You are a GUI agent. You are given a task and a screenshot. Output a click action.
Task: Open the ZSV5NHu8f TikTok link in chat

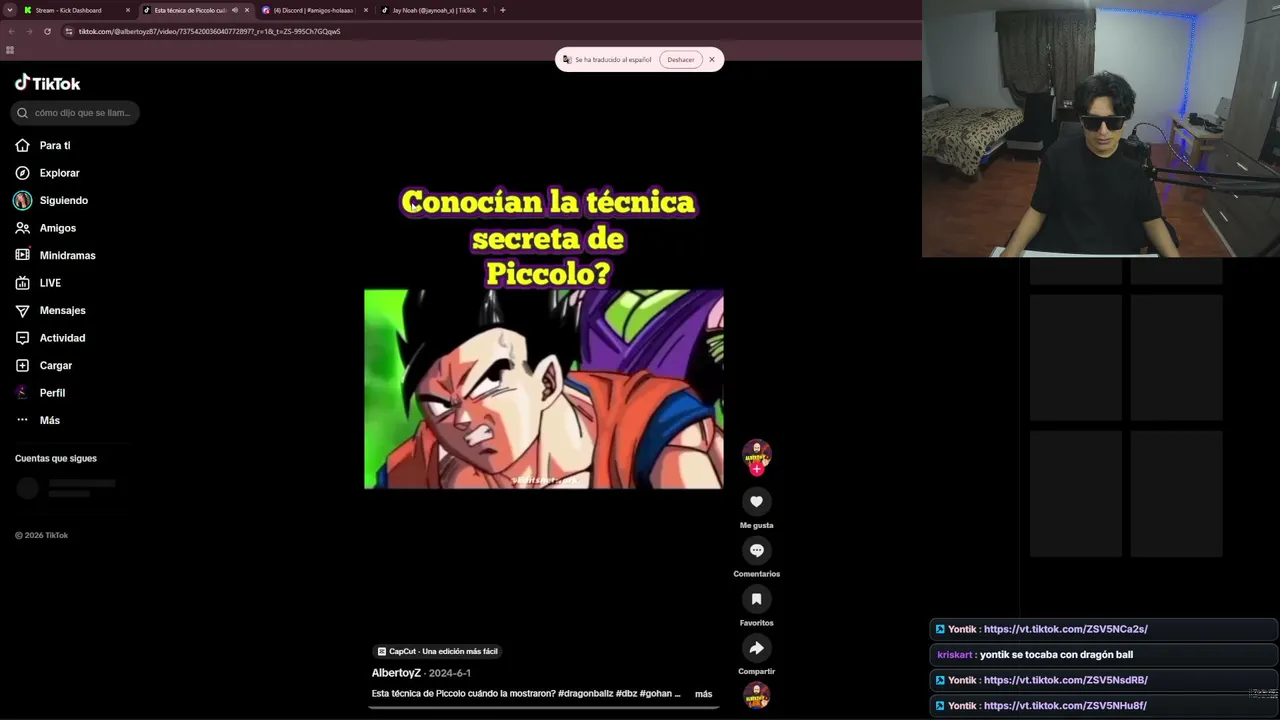1065,706
